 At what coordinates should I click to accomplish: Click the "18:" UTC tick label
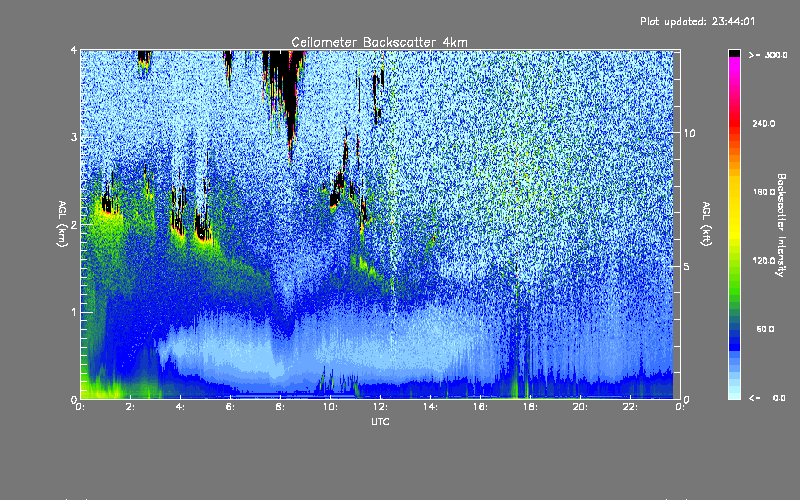[x=531, y=407]
